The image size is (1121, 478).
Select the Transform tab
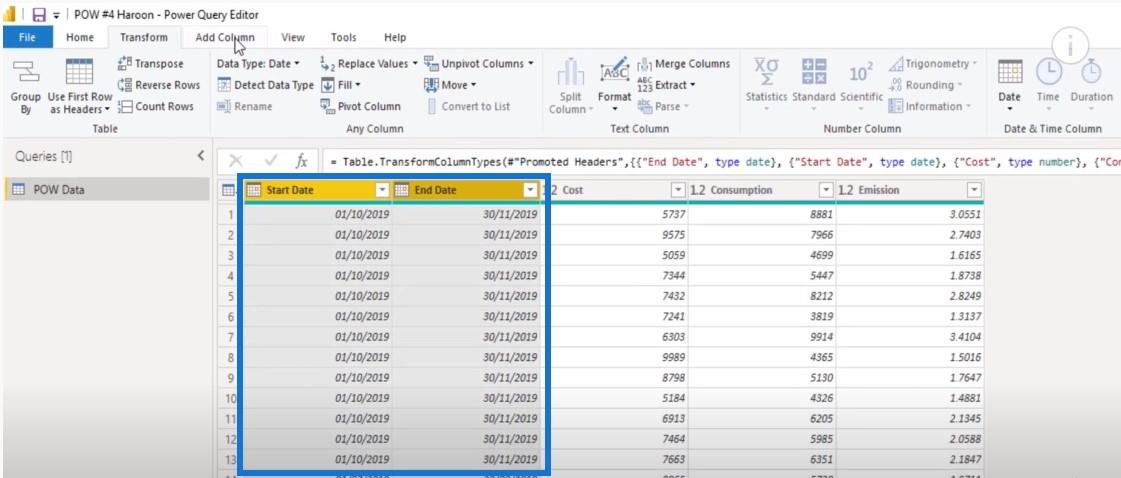[x=144, y=37]
